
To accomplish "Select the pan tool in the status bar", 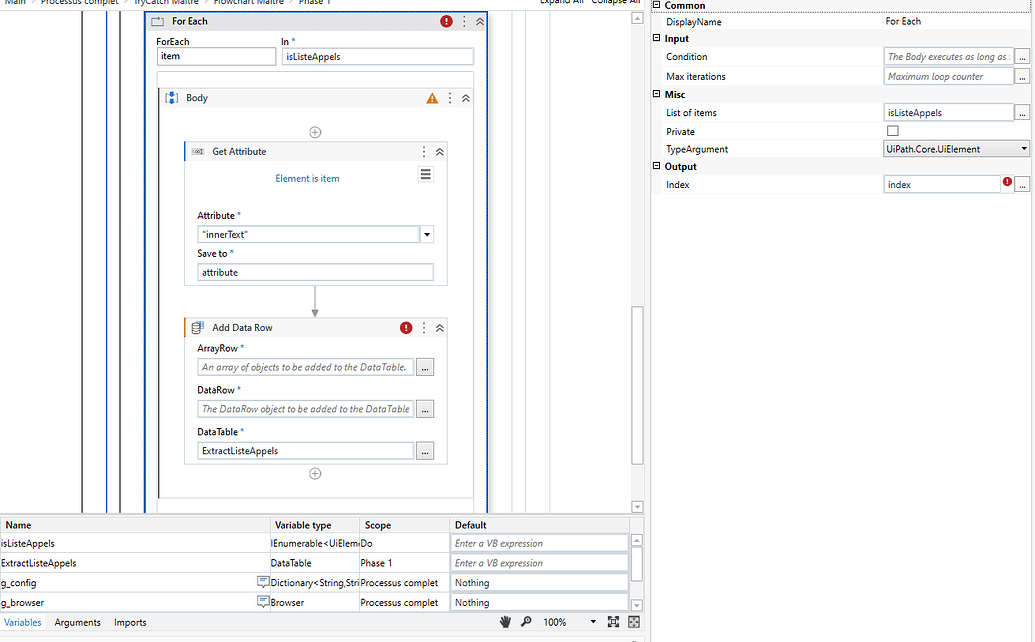I will [507, 621].
